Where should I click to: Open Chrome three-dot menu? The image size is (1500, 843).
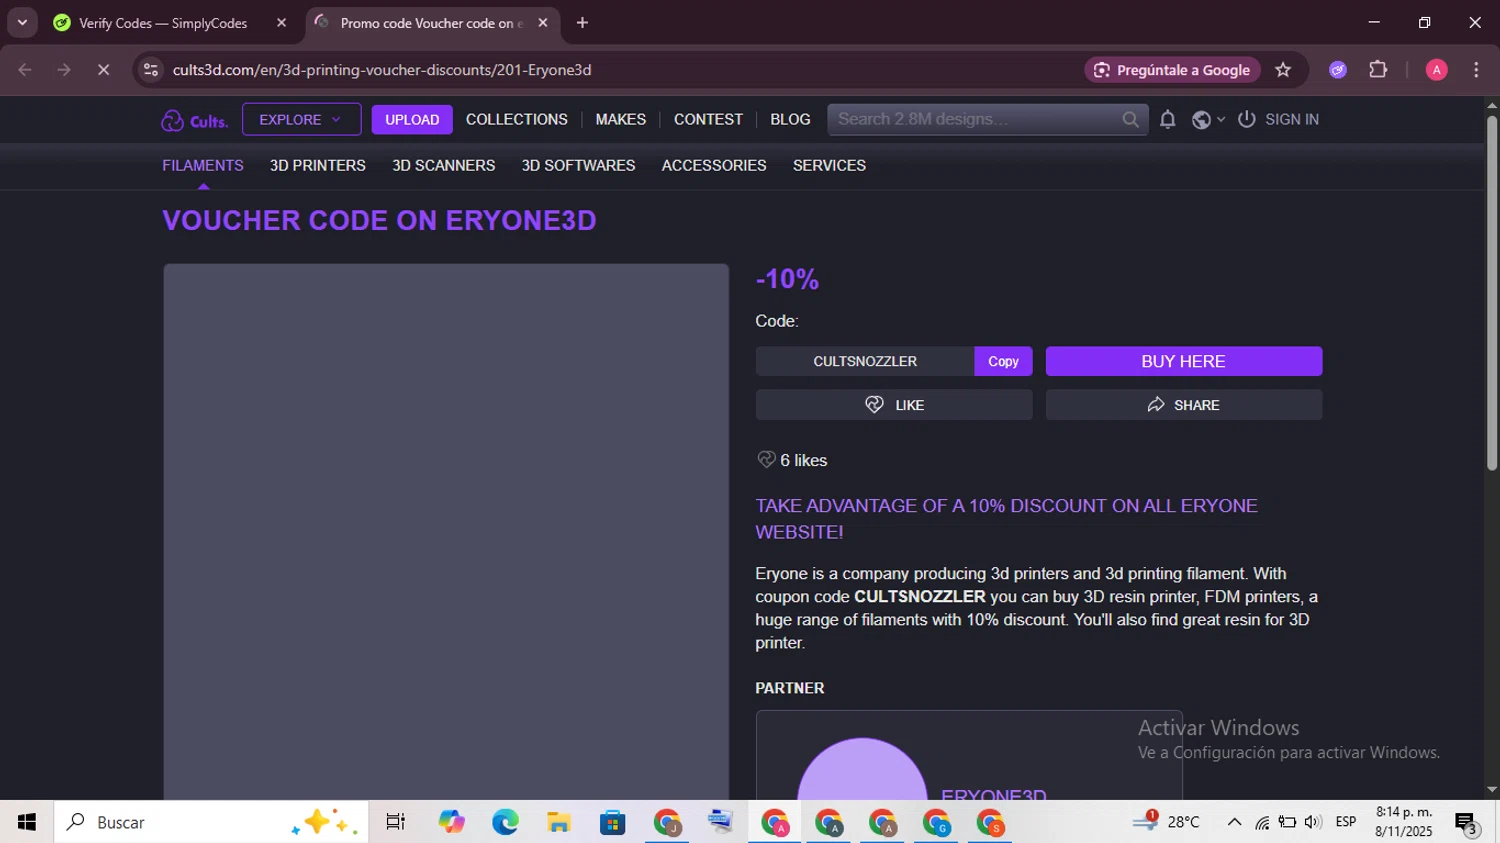[x=1476, y=70]
